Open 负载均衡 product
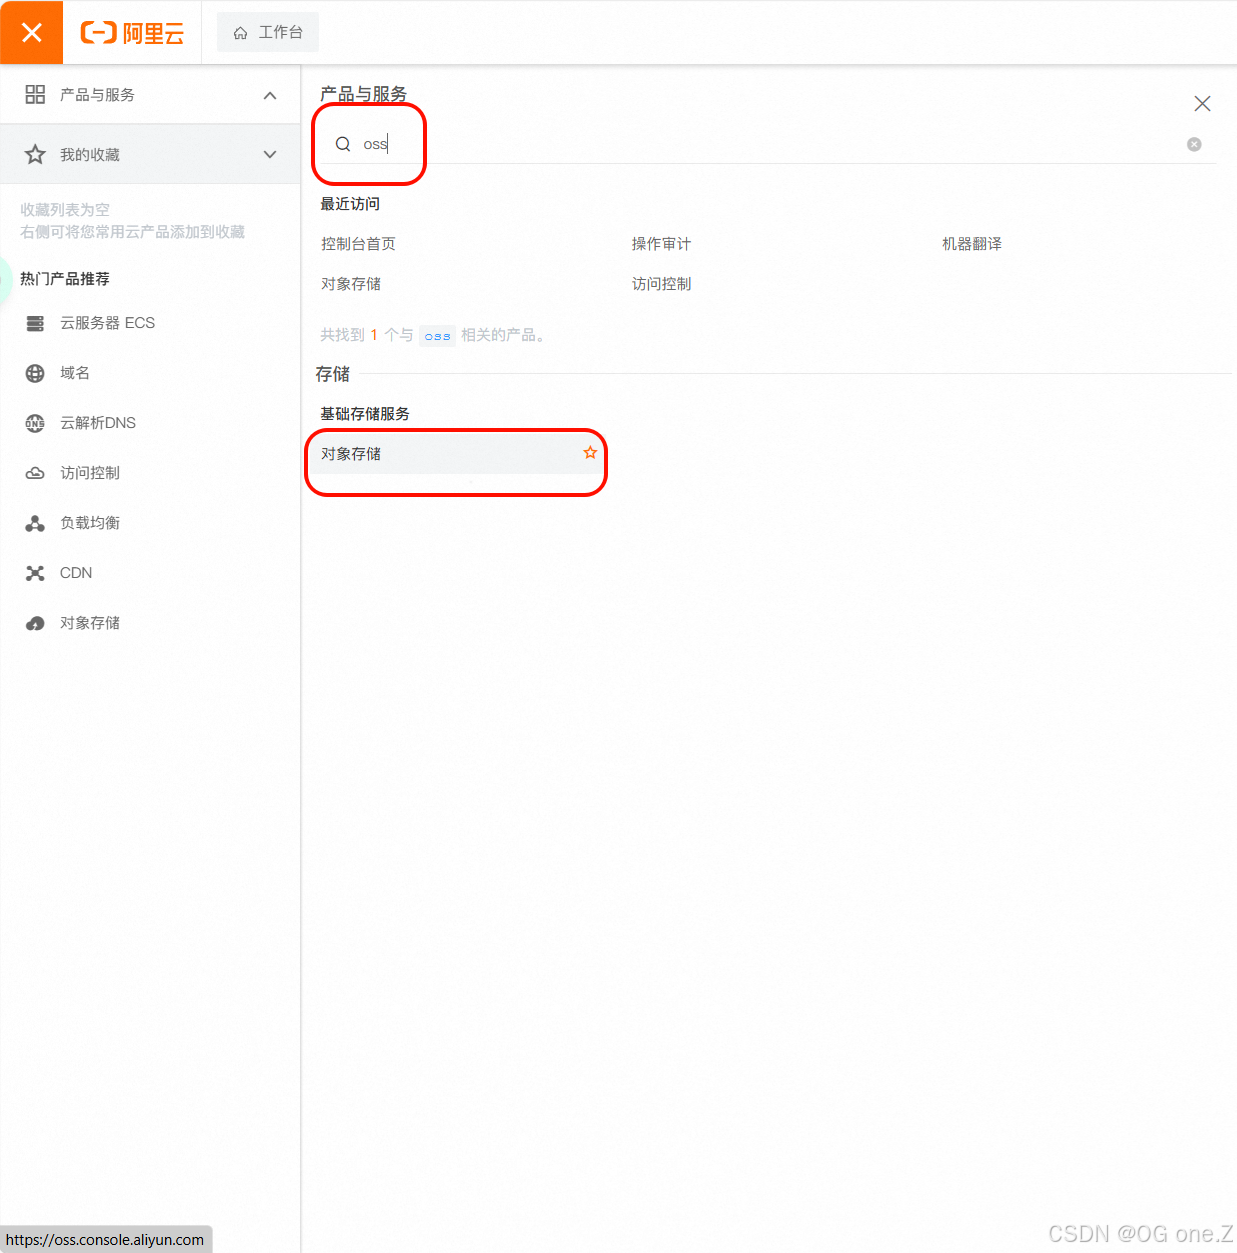The height and width of the screenshot is (1253, 1237). pos(90,523)
